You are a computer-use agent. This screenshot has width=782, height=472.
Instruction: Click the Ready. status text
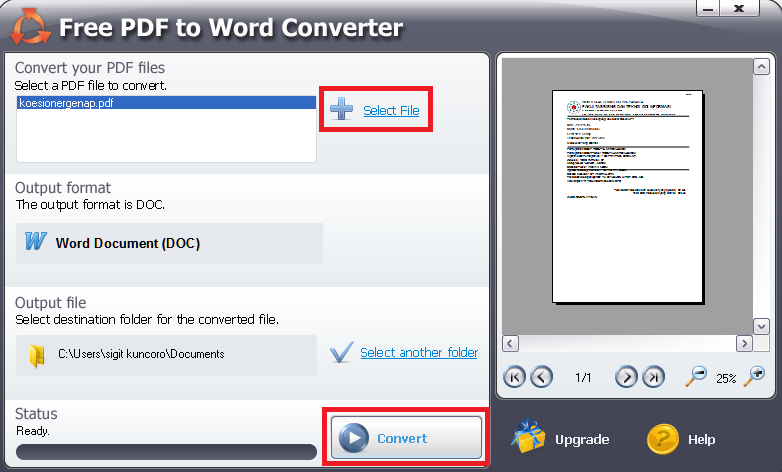pyautogui.click(x=32, y=431)
